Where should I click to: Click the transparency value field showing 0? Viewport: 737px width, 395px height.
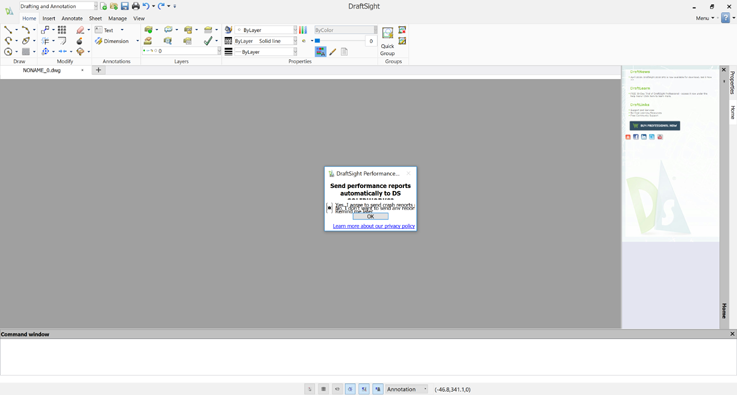tap(371, 41)
